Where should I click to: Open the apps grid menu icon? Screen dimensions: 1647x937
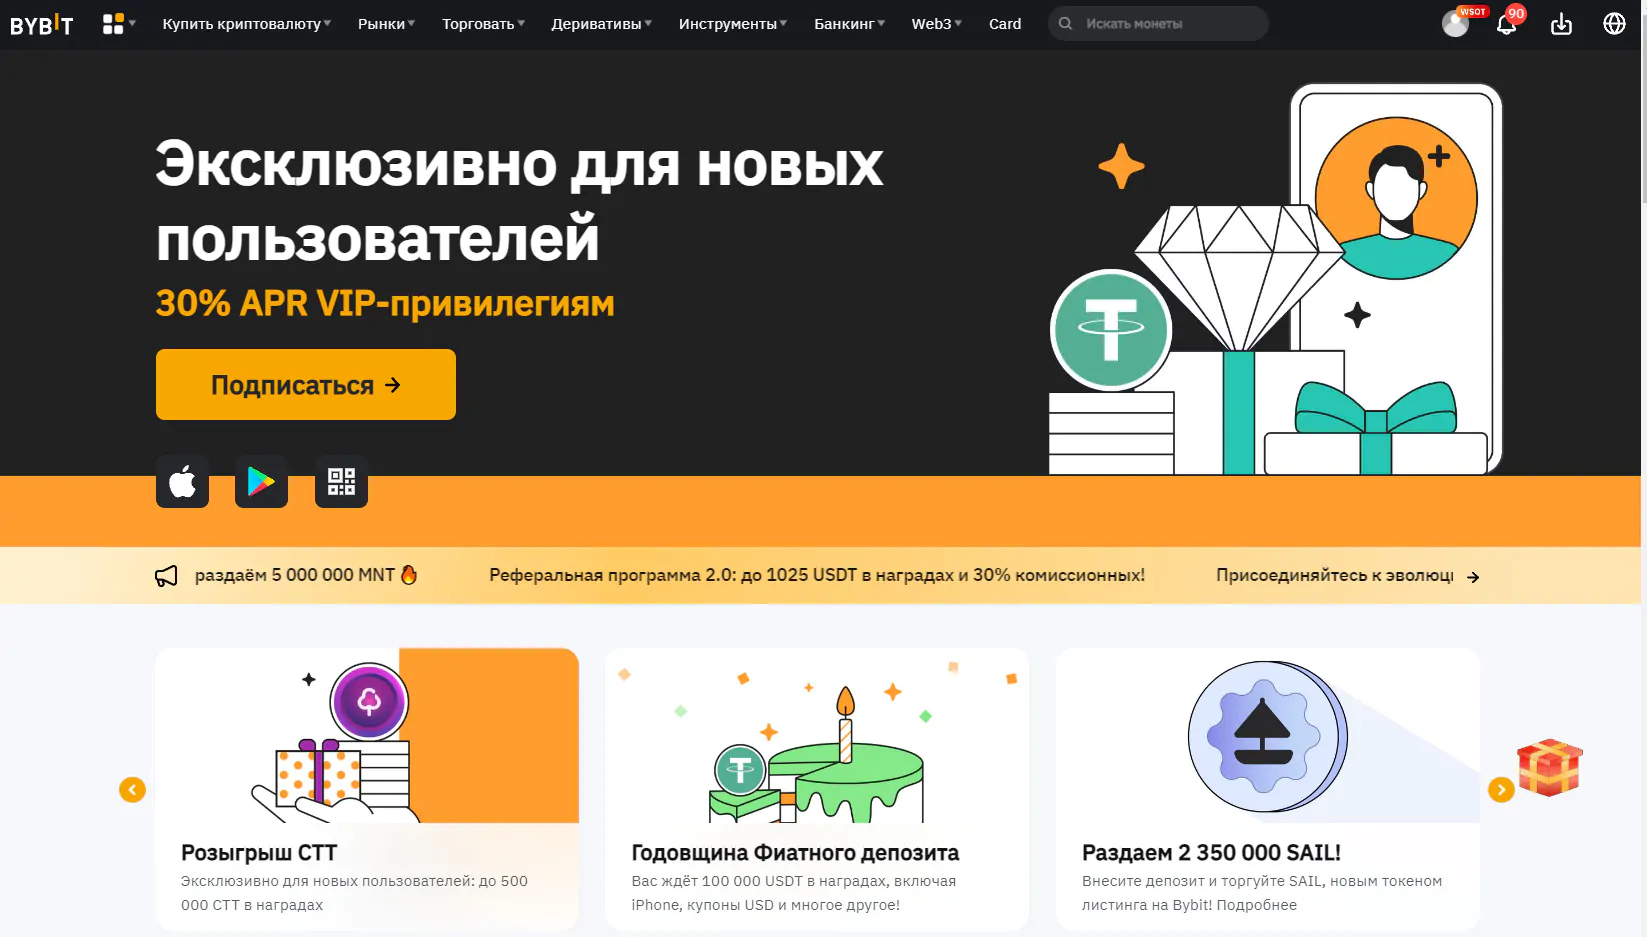[118, 24]
